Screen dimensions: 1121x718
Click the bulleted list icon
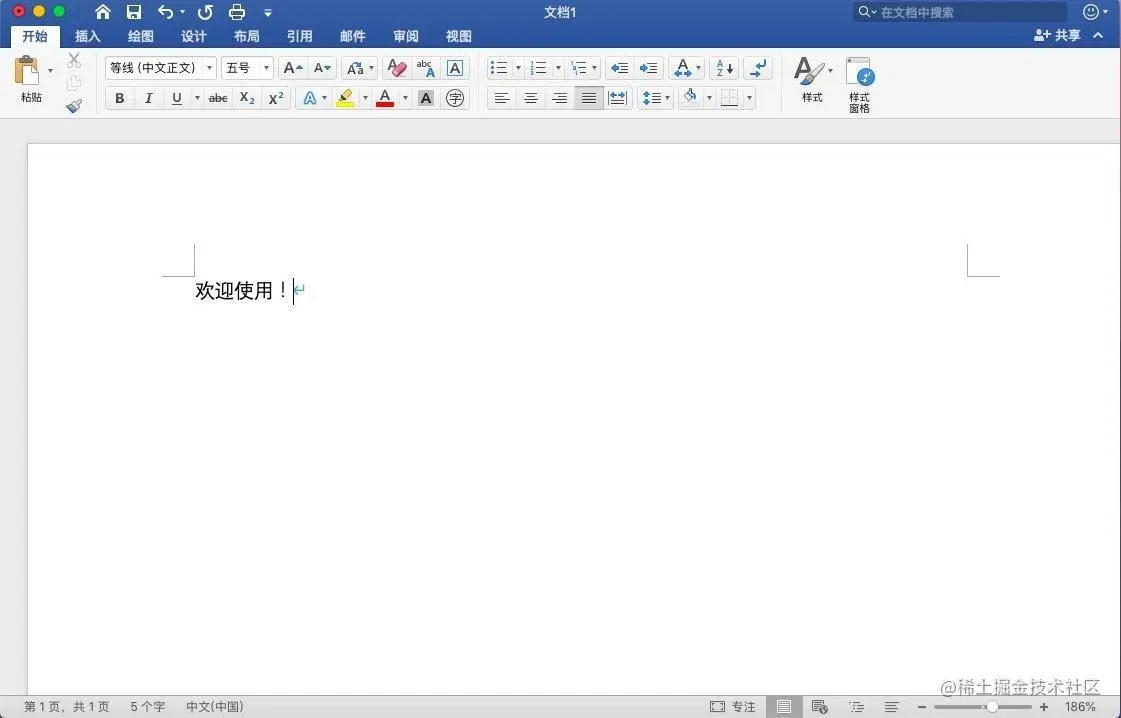point(499,68)
